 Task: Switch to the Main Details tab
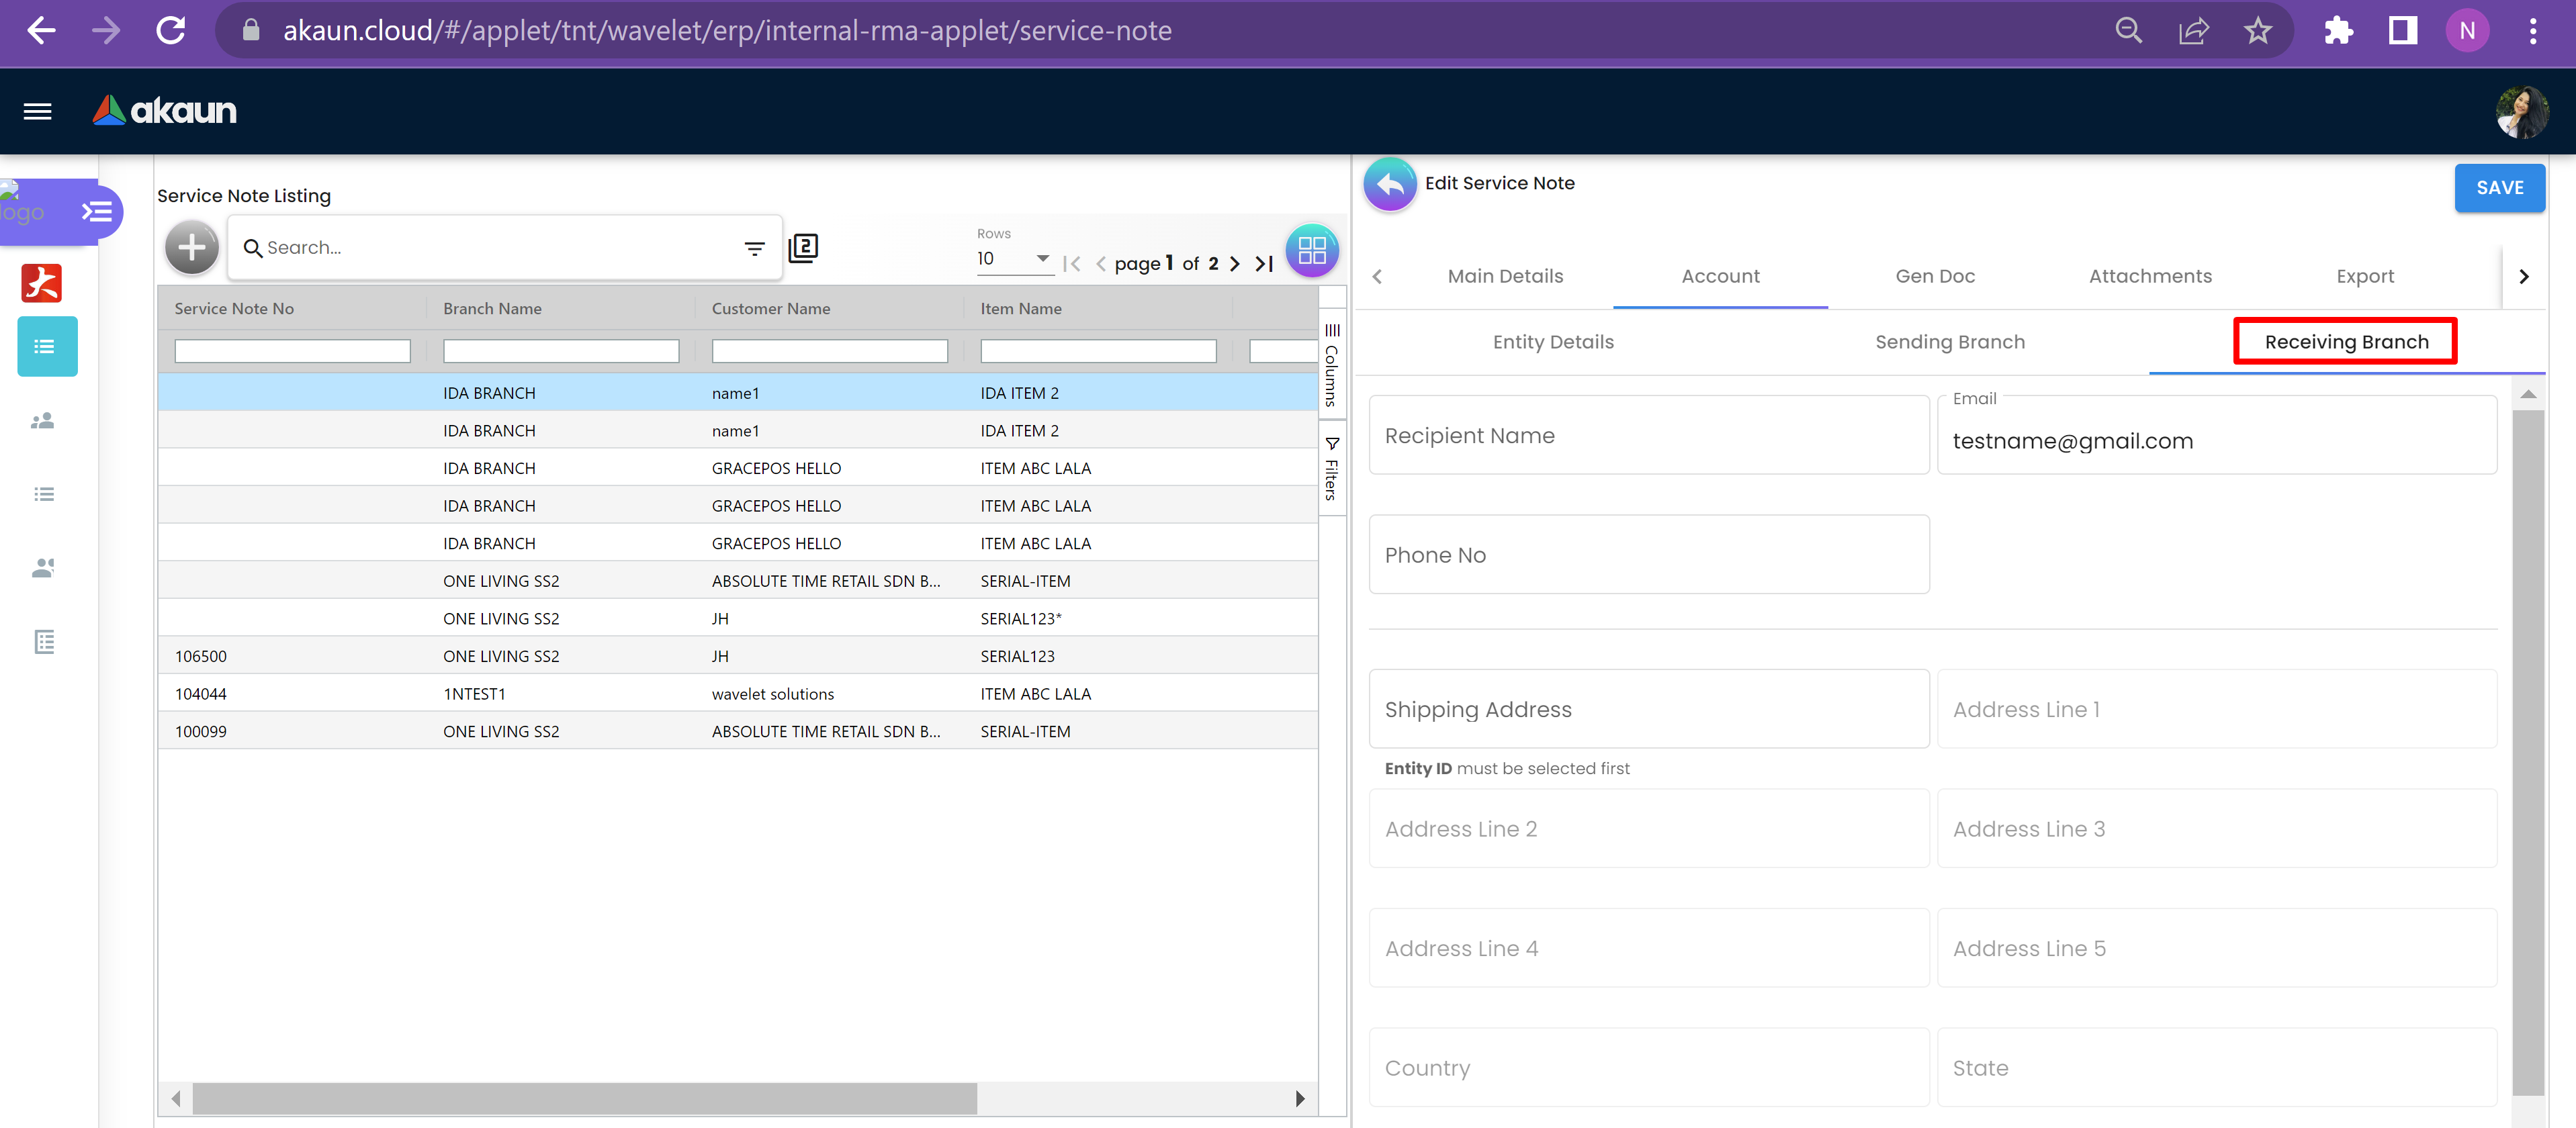(1504, 276)
